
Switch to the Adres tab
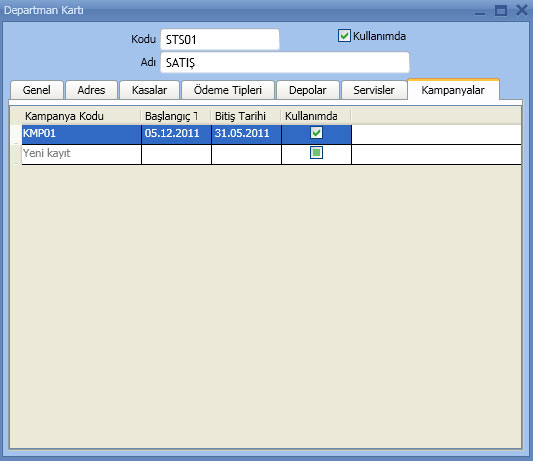[x=91, y=90]
